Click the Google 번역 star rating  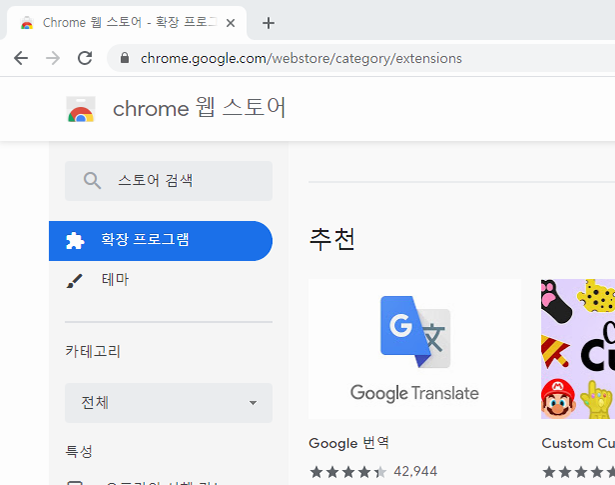click(348, 472)
